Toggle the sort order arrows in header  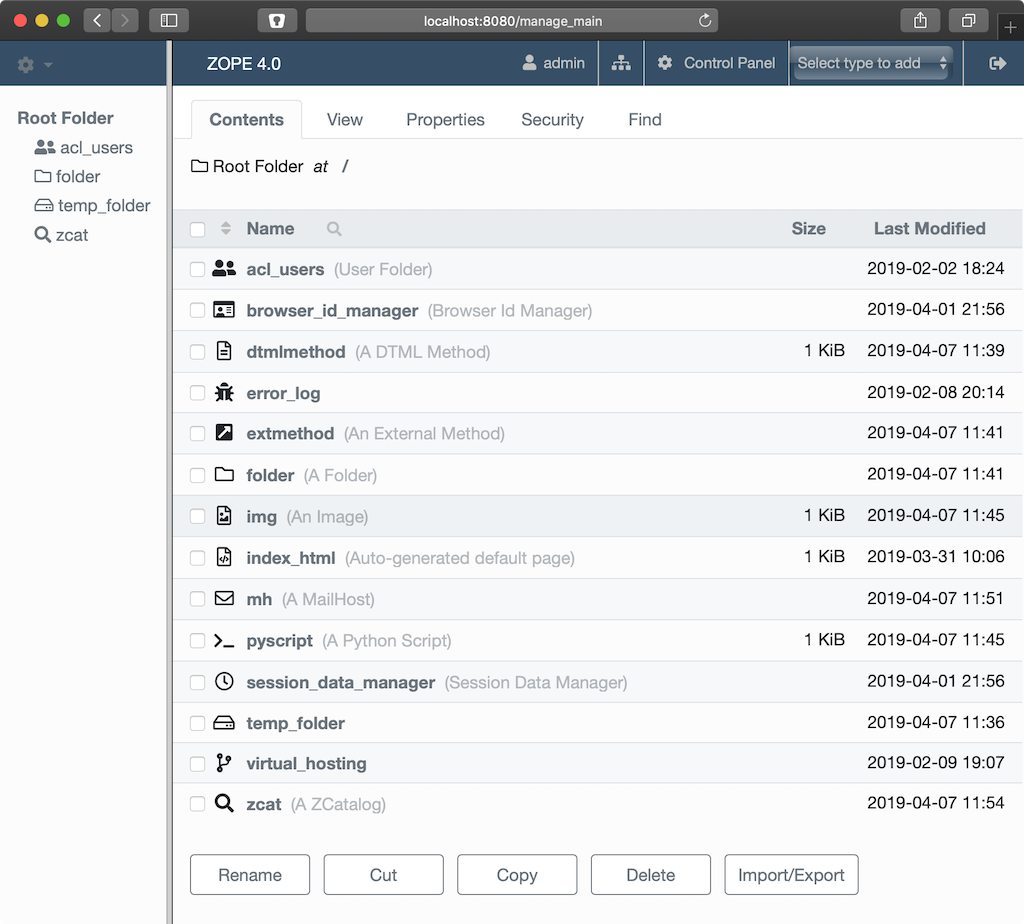pos(226,228)
